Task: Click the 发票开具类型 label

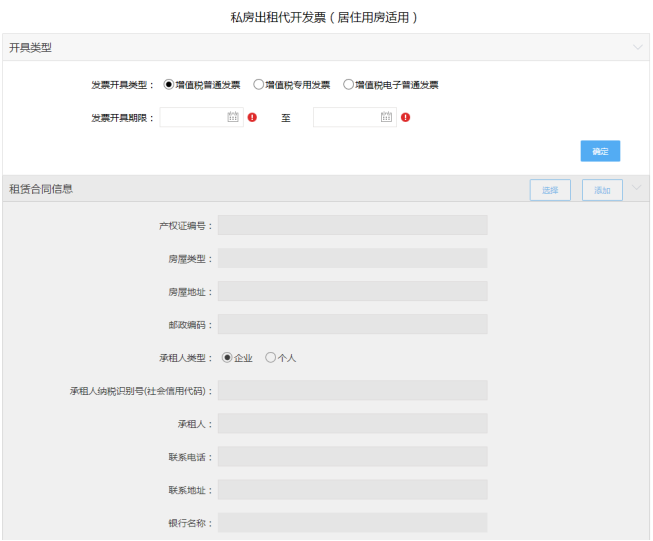Action: 122,85
